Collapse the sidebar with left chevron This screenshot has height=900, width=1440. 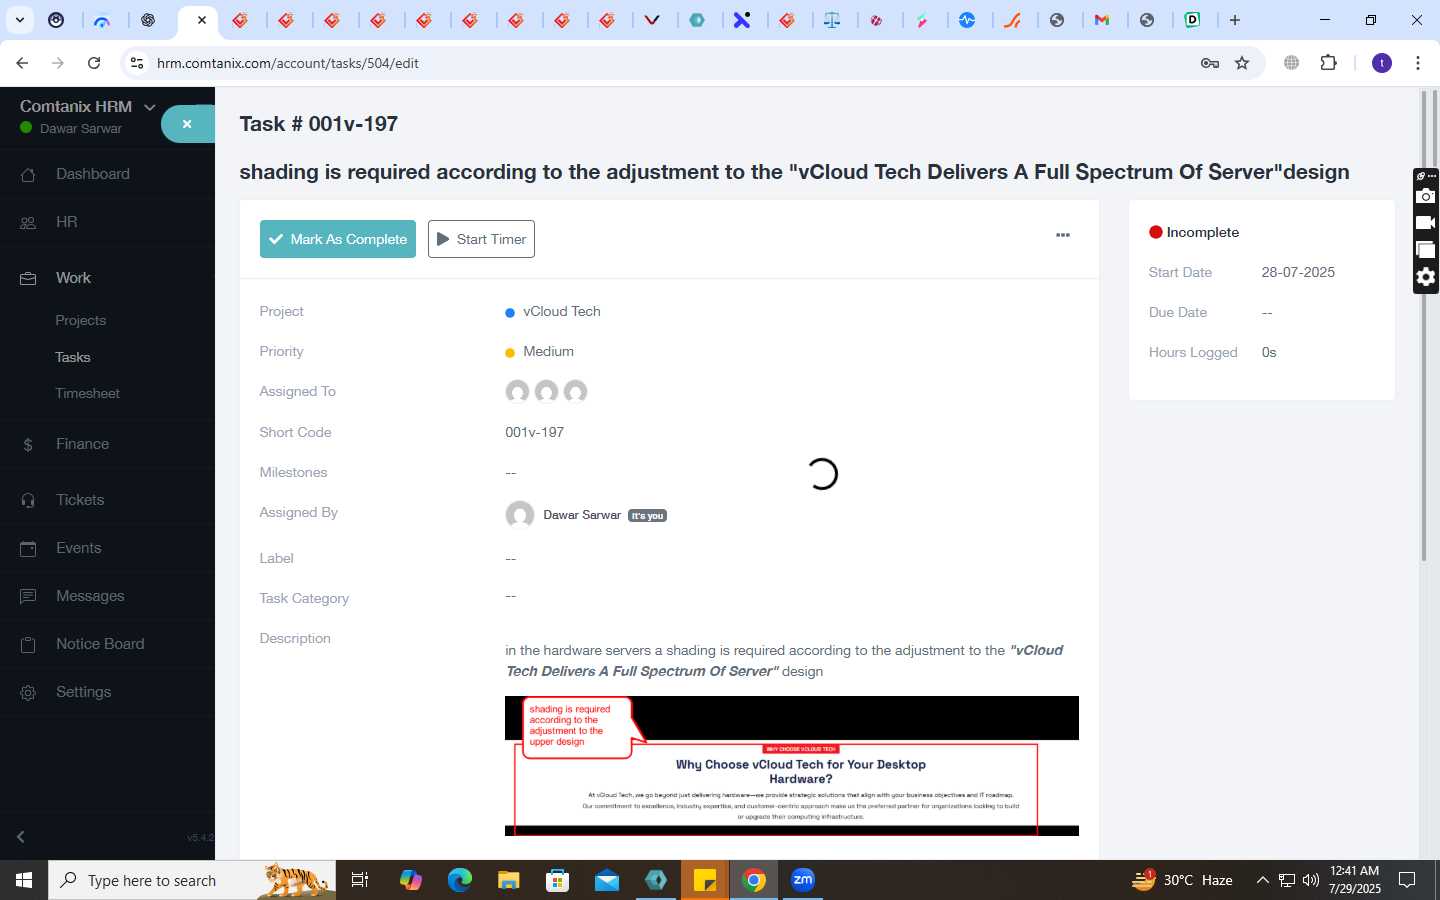(x=21, y=837)
